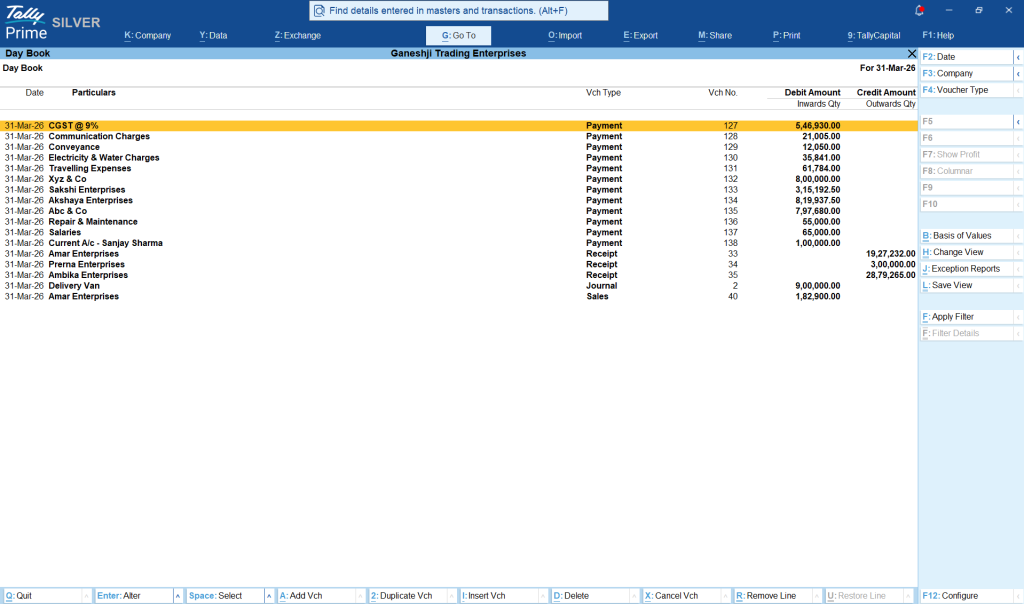Click the notification bell icon
The image size is (1024, 604).
click(x=920, y=10)
